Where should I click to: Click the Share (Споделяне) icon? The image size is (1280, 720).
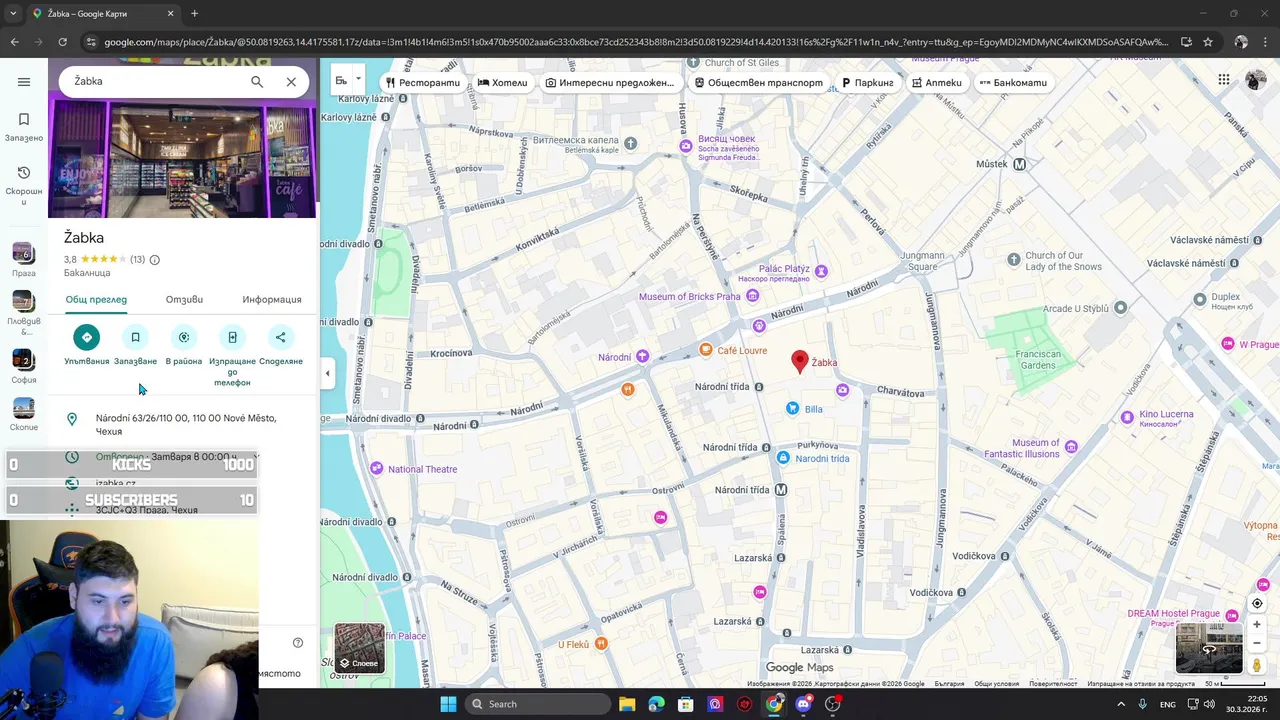click(280, 338)
